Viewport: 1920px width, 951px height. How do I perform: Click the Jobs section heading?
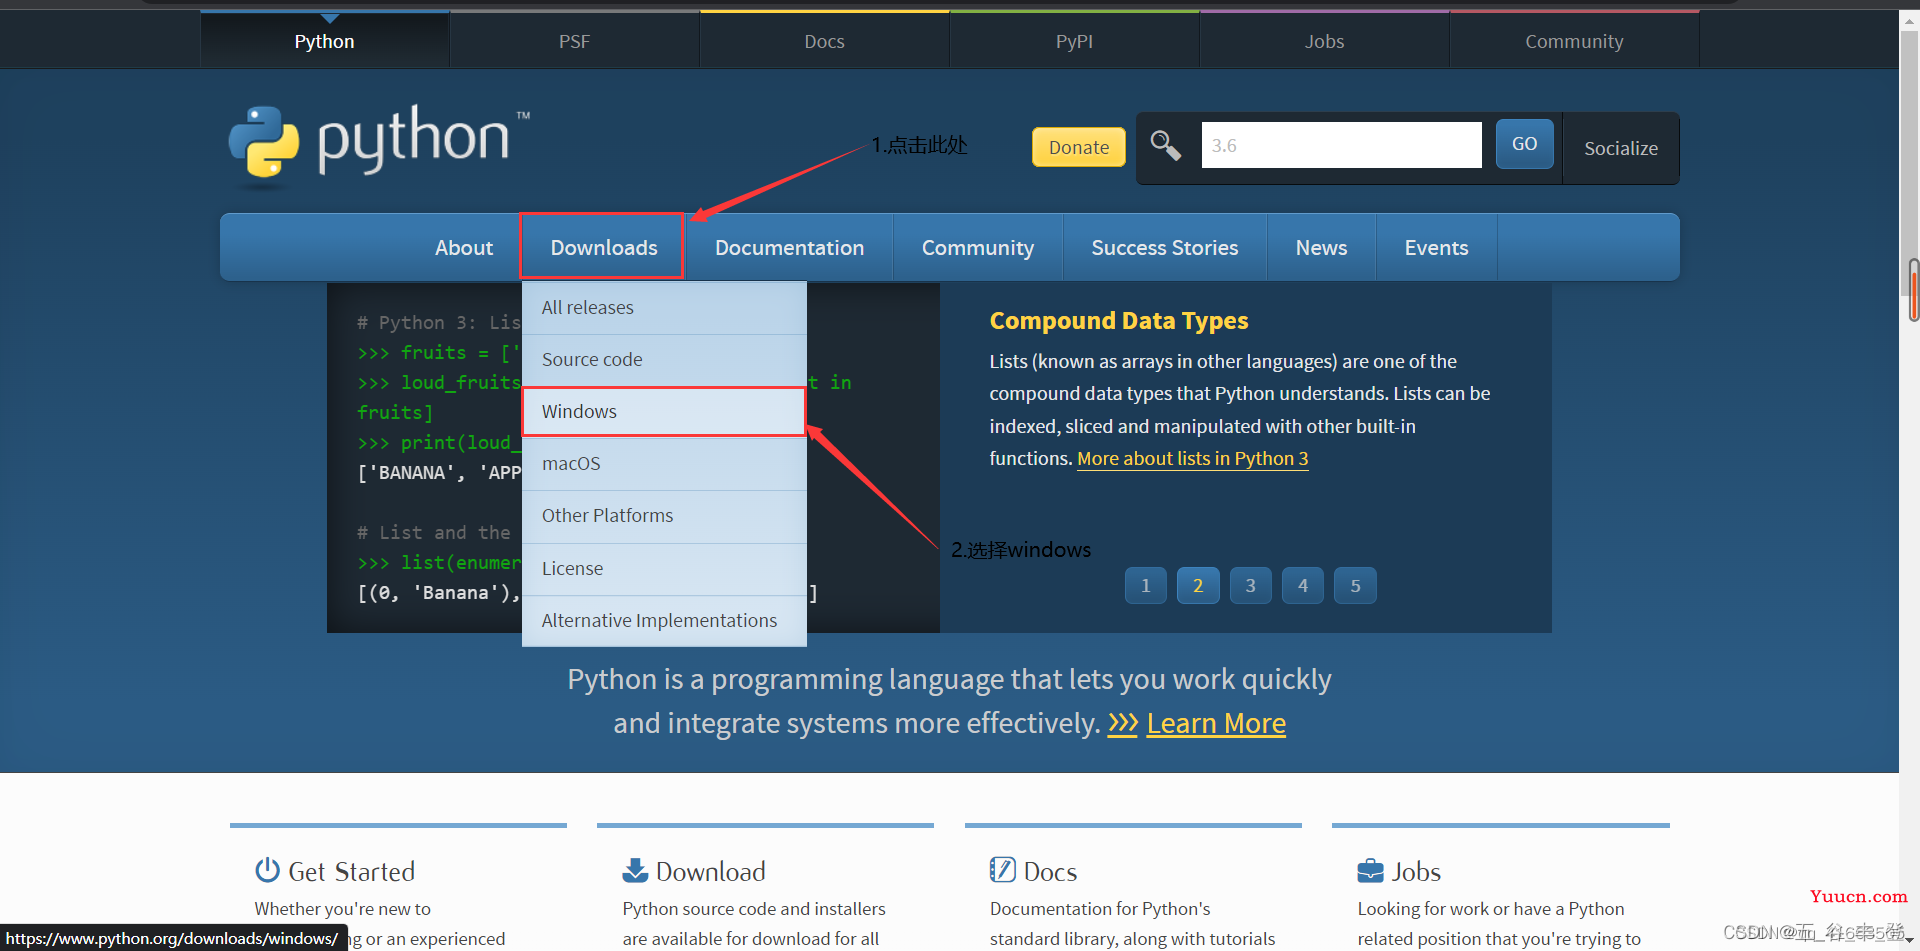tap(1416, 872)
